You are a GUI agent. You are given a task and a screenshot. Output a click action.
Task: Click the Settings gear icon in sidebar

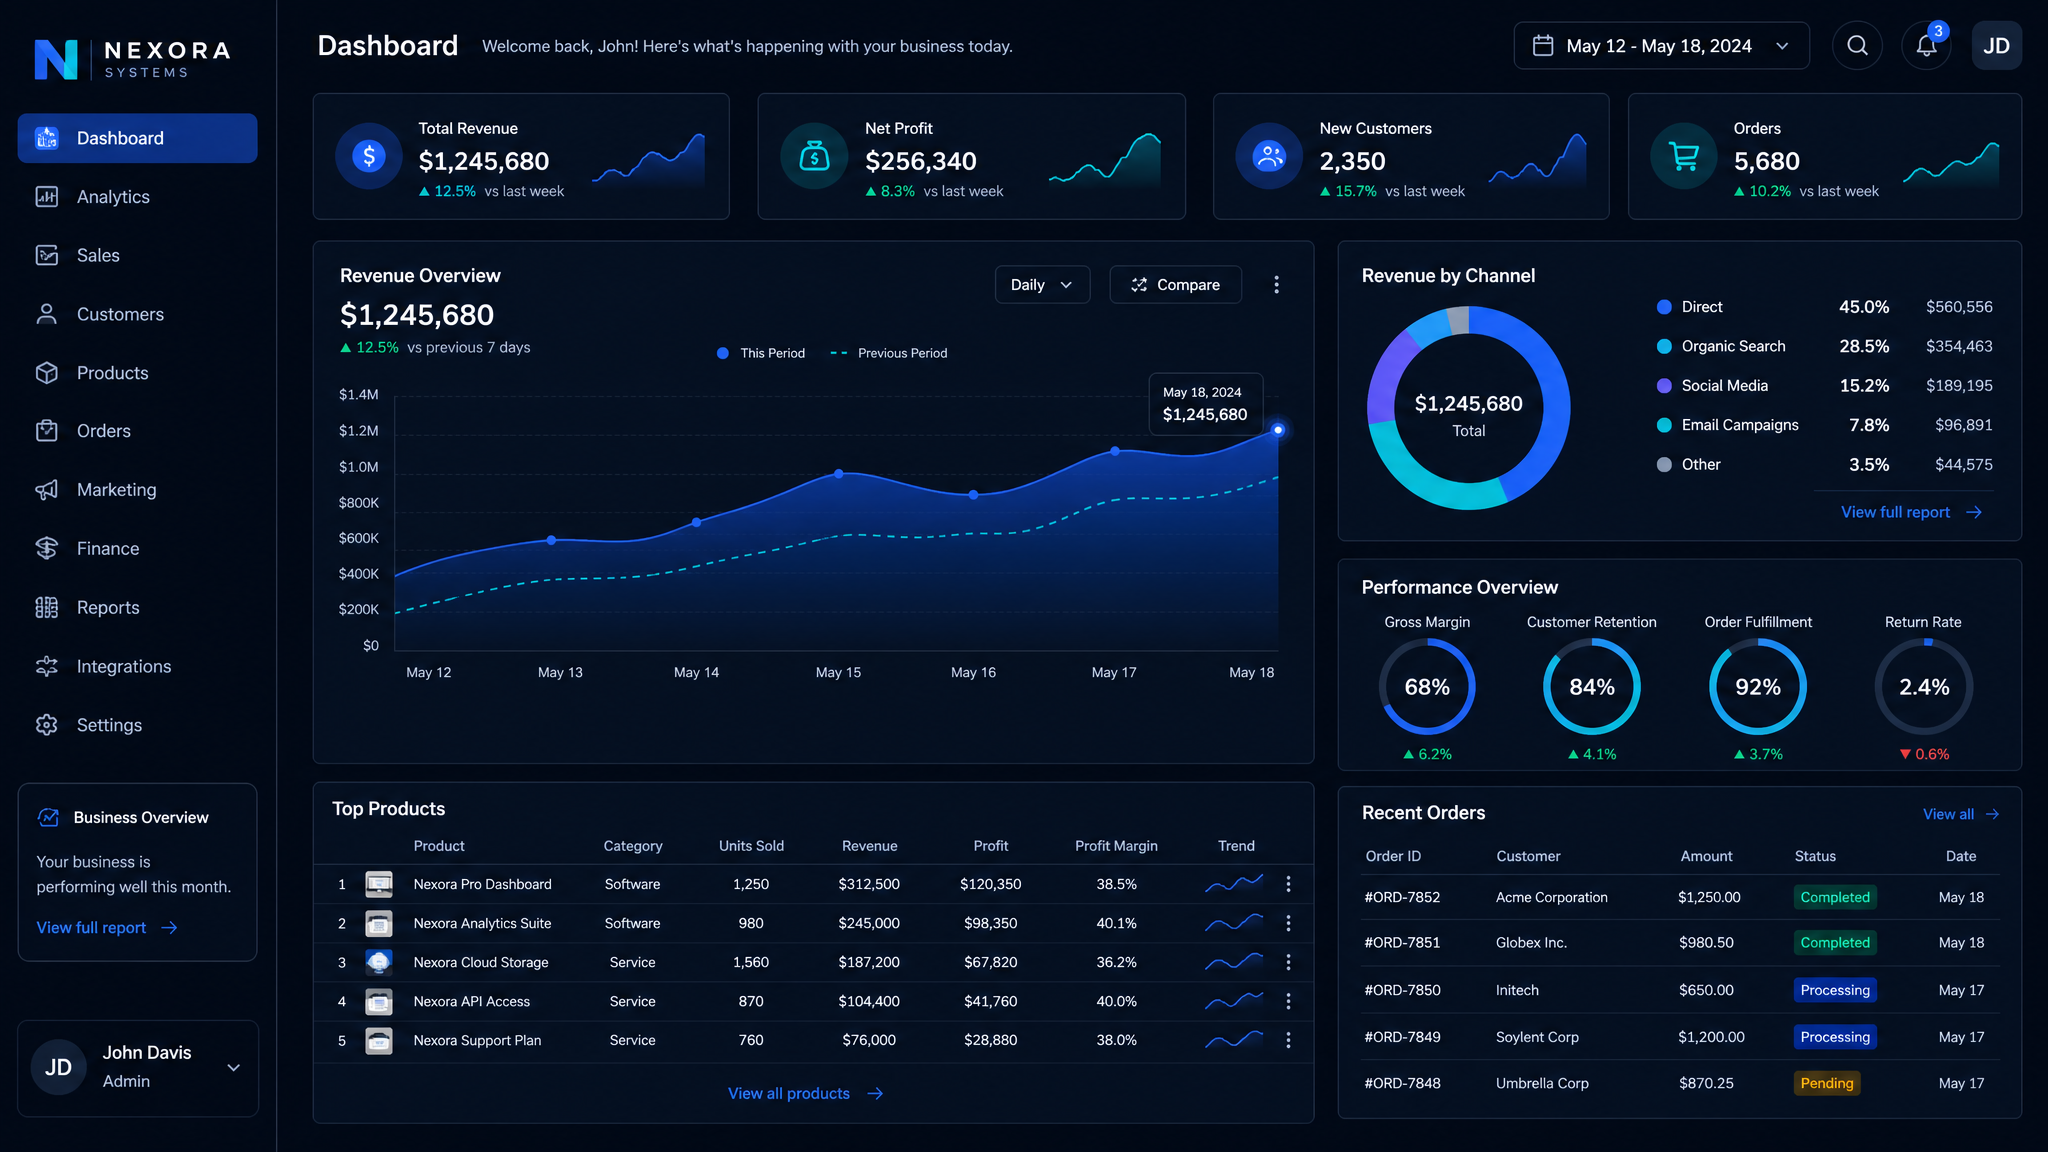47,725
